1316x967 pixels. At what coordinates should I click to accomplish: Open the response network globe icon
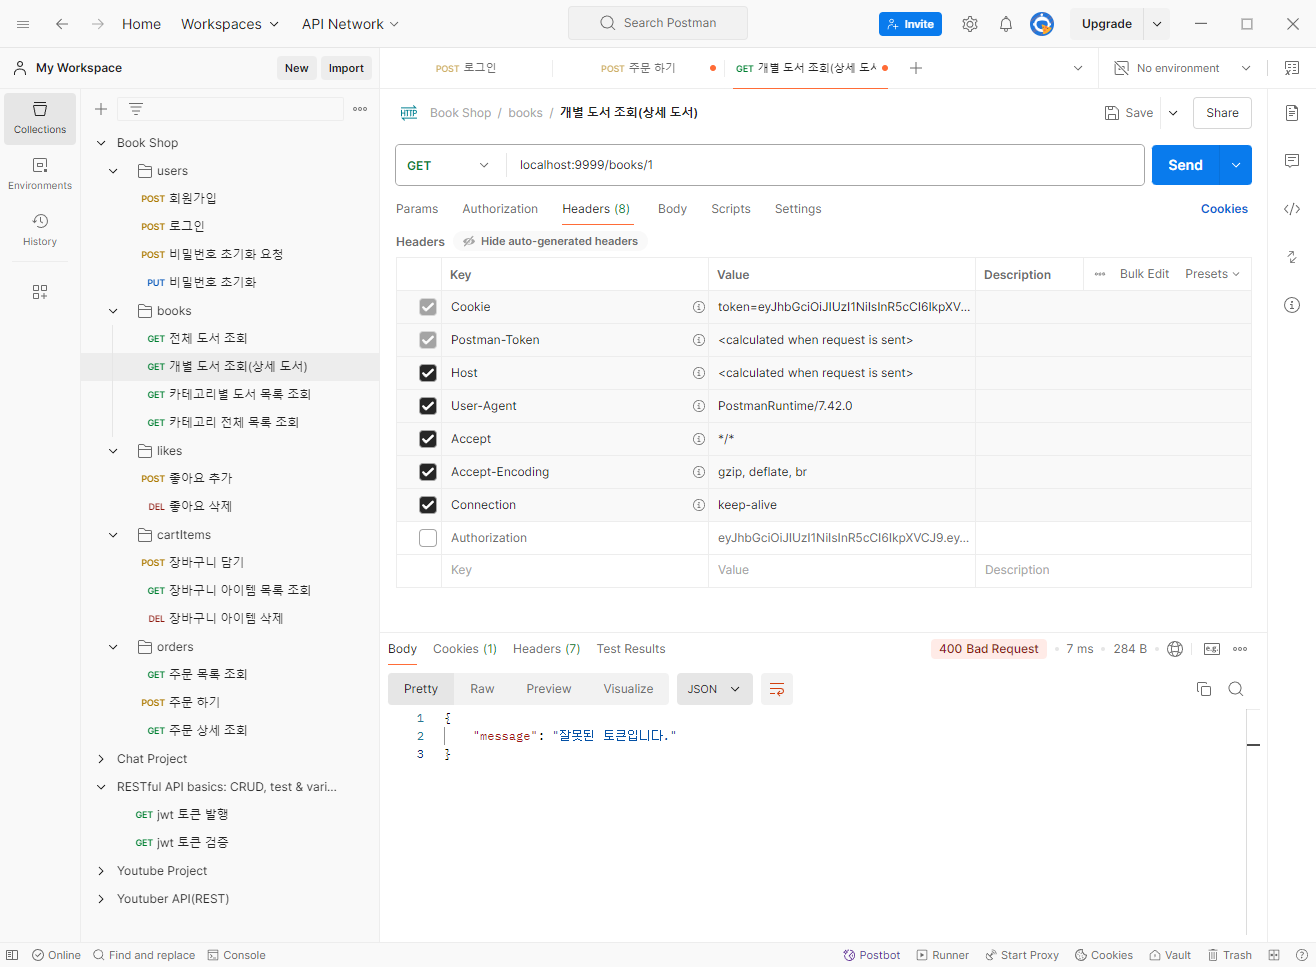point(1175,649)
